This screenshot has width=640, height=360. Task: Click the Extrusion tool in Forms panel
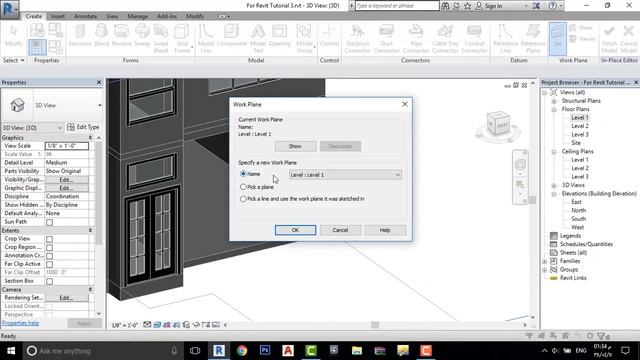tap(80, 36)
